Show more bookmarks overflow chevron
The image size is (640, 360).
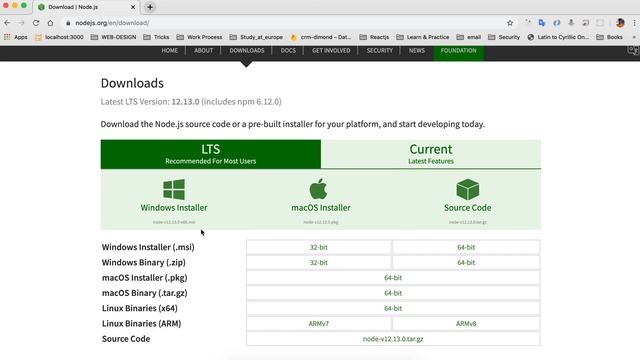coord(634,37)
